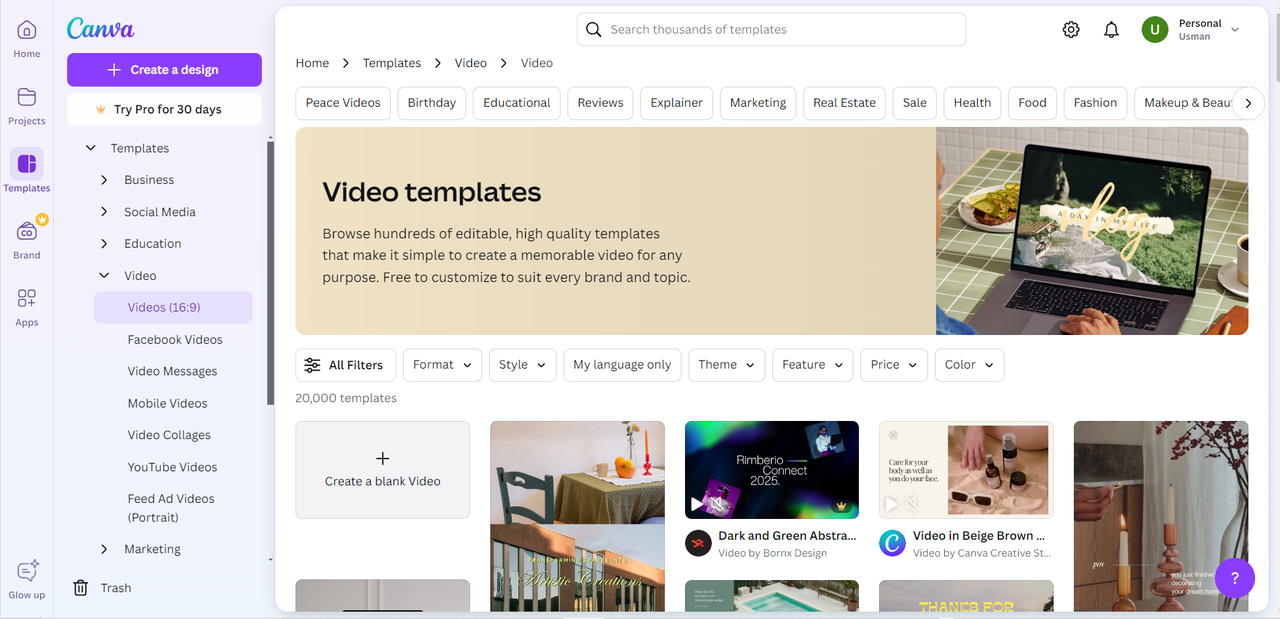Open the Style filter dropdown
The height and width of the screenshot is (619, 1280).
coord(522,365)
